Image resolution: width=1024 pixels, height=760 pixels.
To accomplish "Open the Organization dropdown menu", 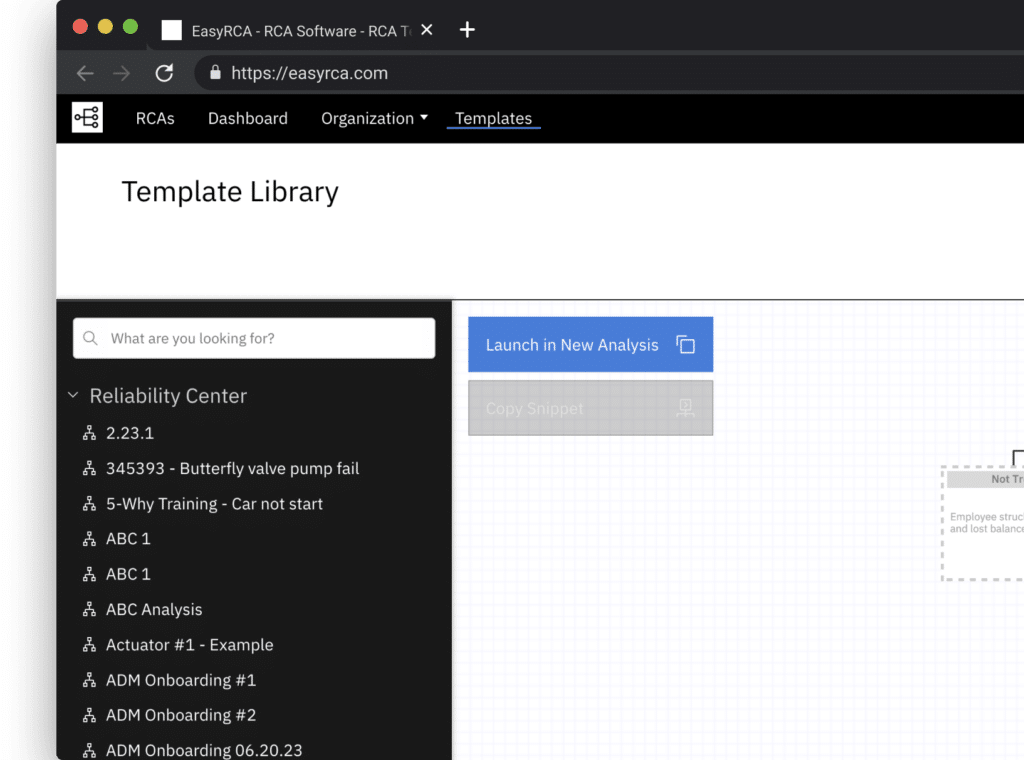I will coord(374,117).
